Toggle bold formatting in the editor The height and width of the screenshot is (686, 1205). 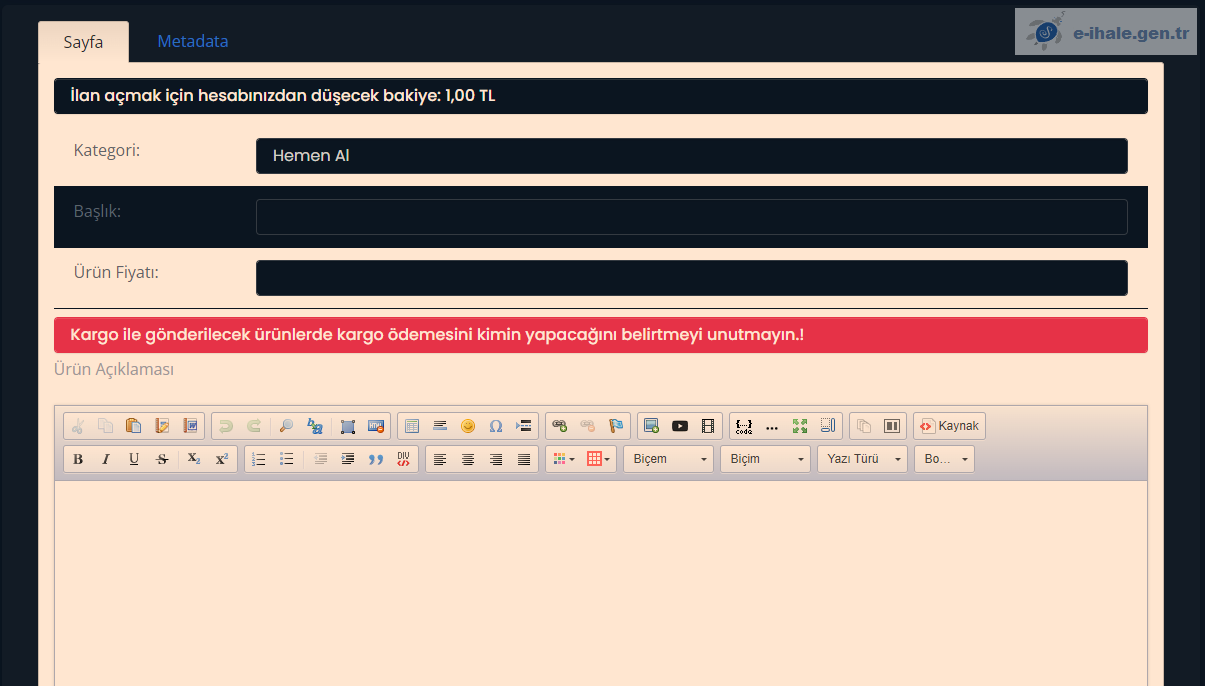click(x=78, y=459)
